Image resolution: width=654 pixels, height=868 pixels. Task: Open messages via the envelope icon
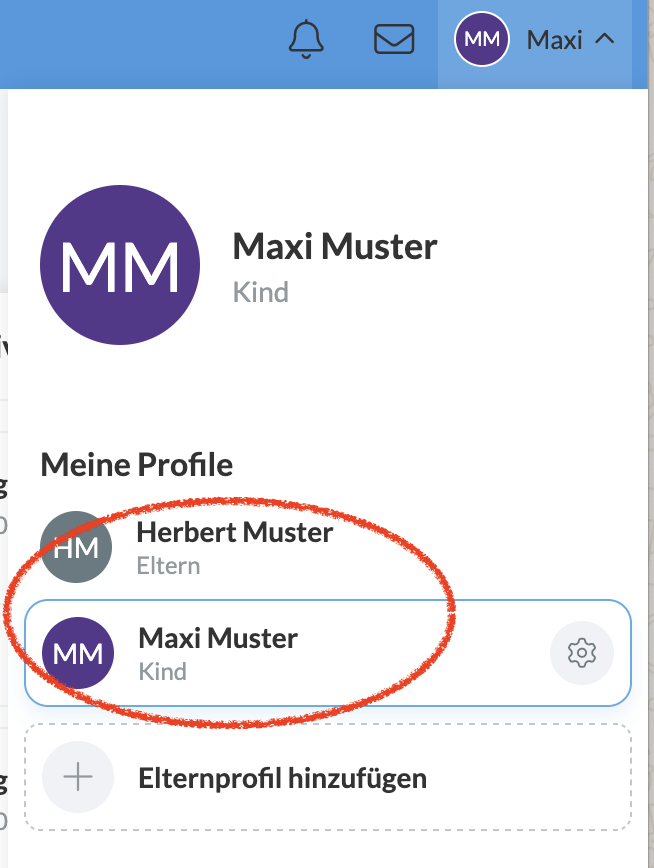(394, 40)
